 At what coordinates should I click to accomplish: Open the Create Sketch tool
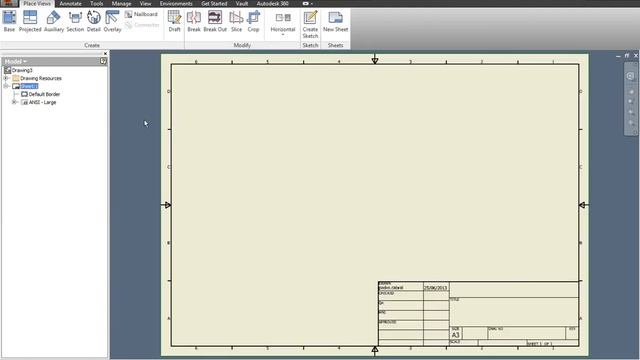[310, 24]
